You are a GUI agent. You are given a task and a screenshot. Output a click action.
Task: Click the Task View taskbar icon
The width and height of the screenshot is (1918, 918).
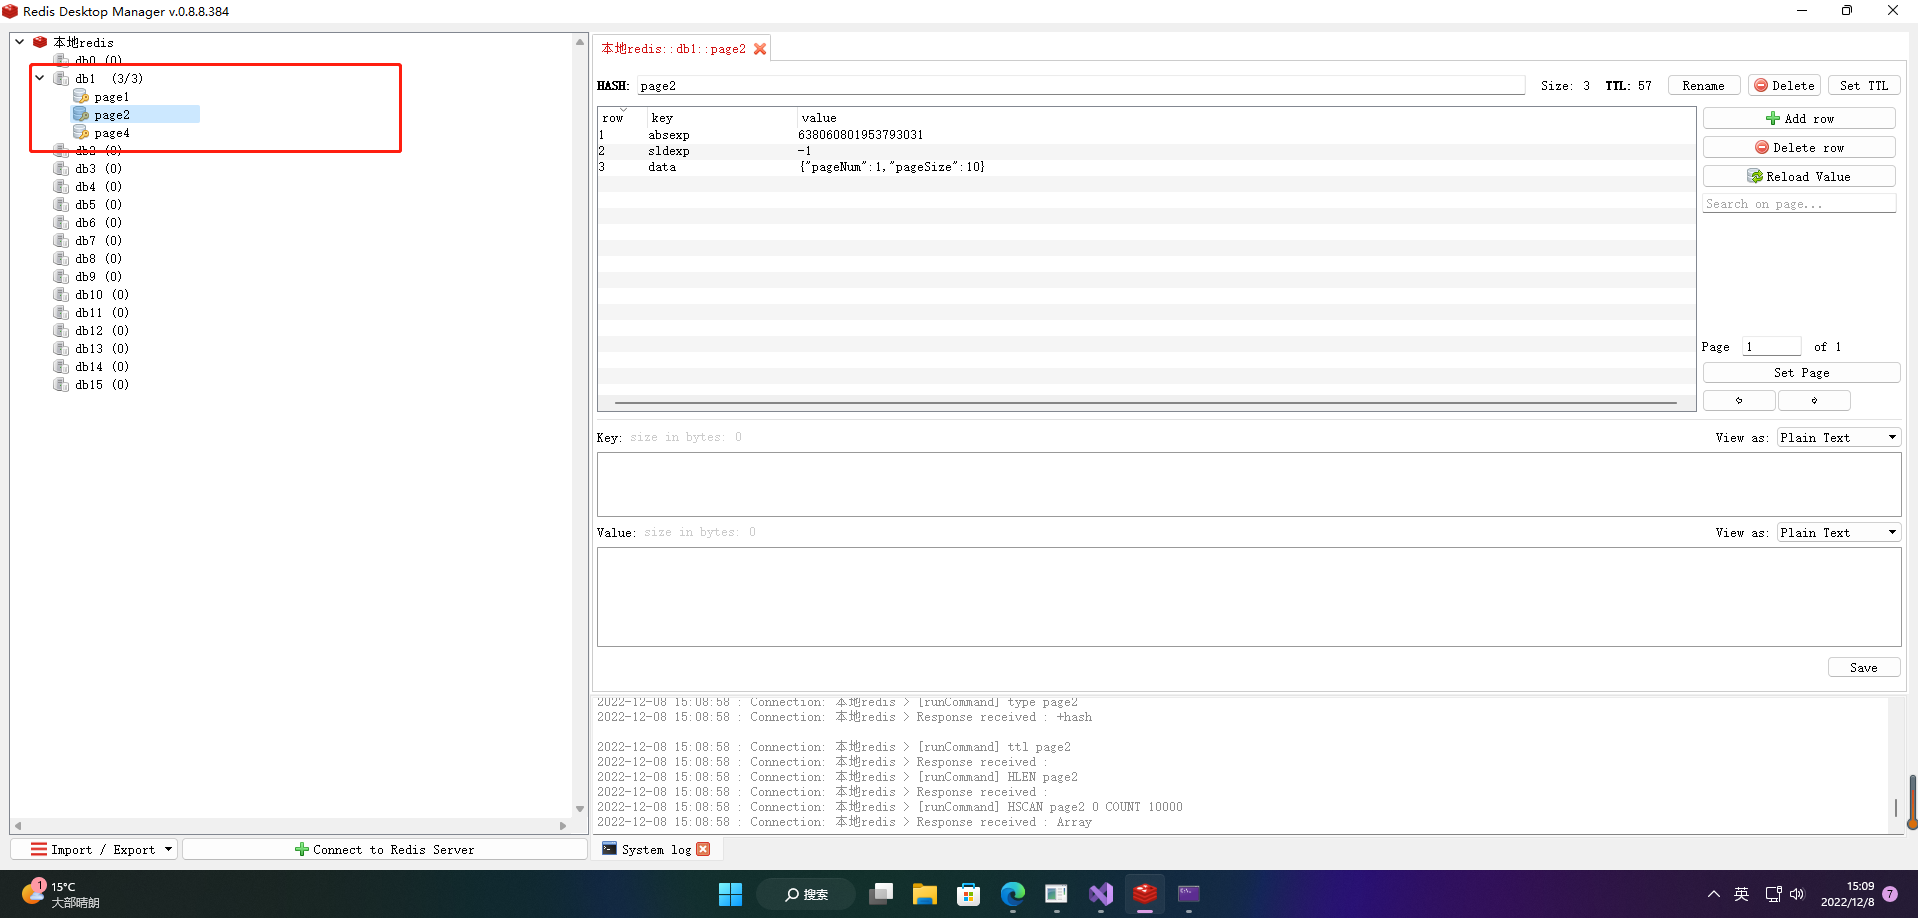pyautogui.click(x=881, y=894)
